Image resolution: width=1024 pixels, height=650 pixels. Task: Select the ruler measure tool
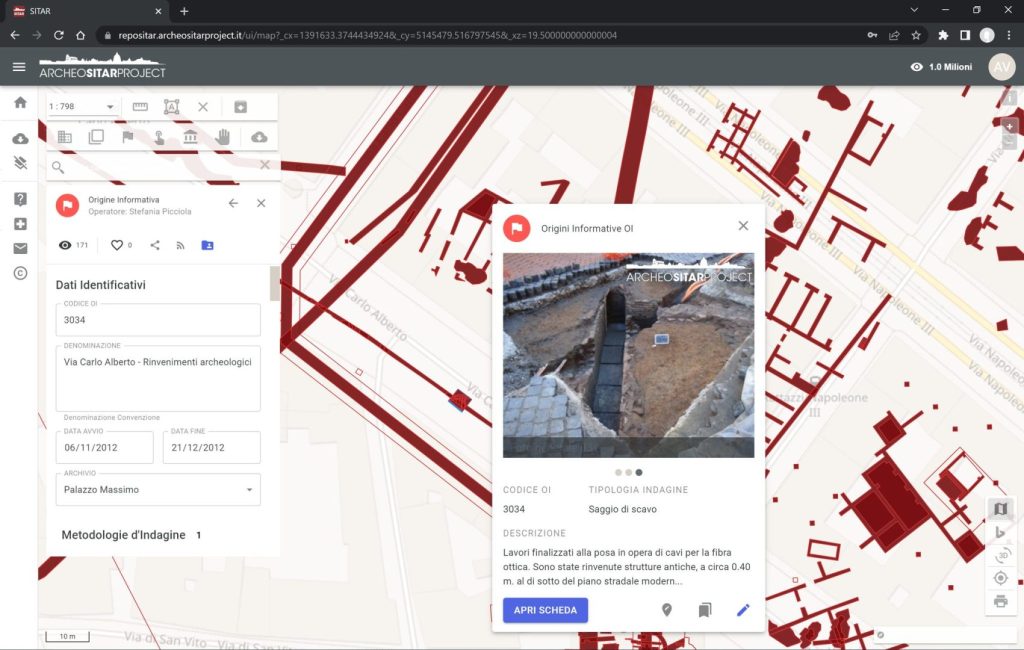tap(140, 106)
